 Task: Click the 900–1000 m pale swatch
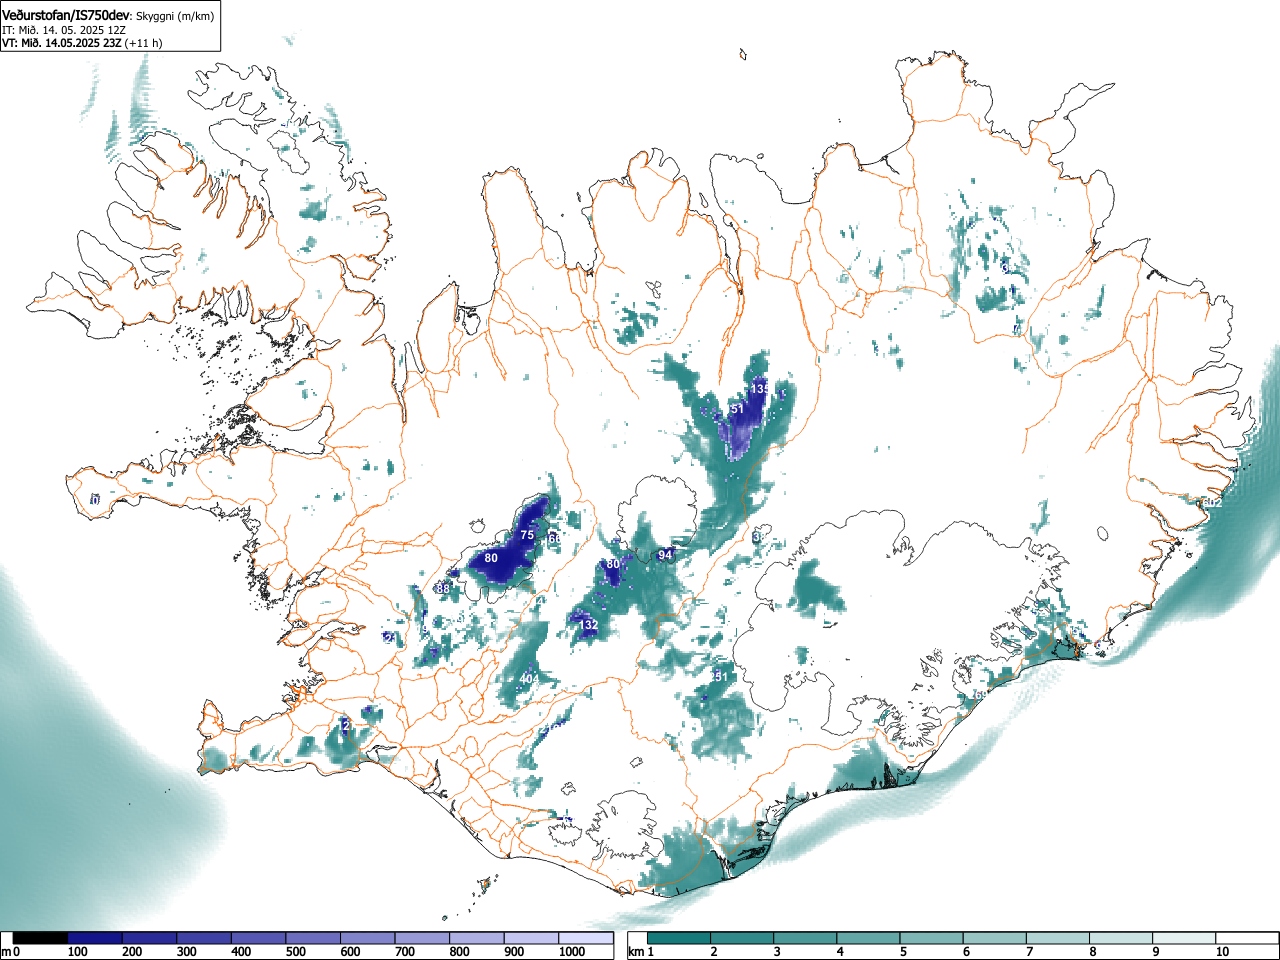[531, 938]
